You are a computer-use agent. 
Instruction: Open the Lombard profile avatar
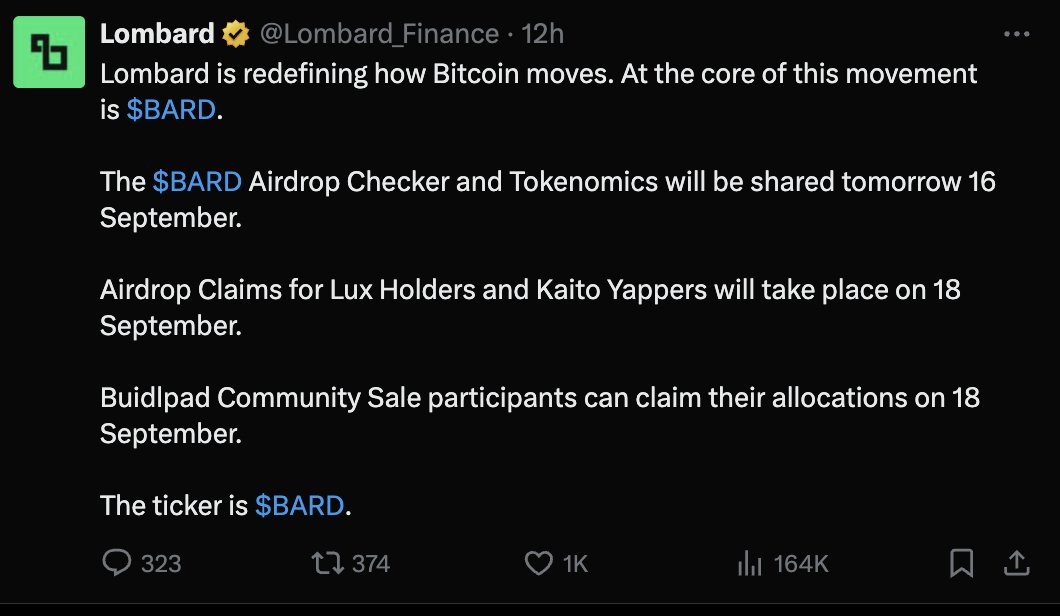pos(49,52)
